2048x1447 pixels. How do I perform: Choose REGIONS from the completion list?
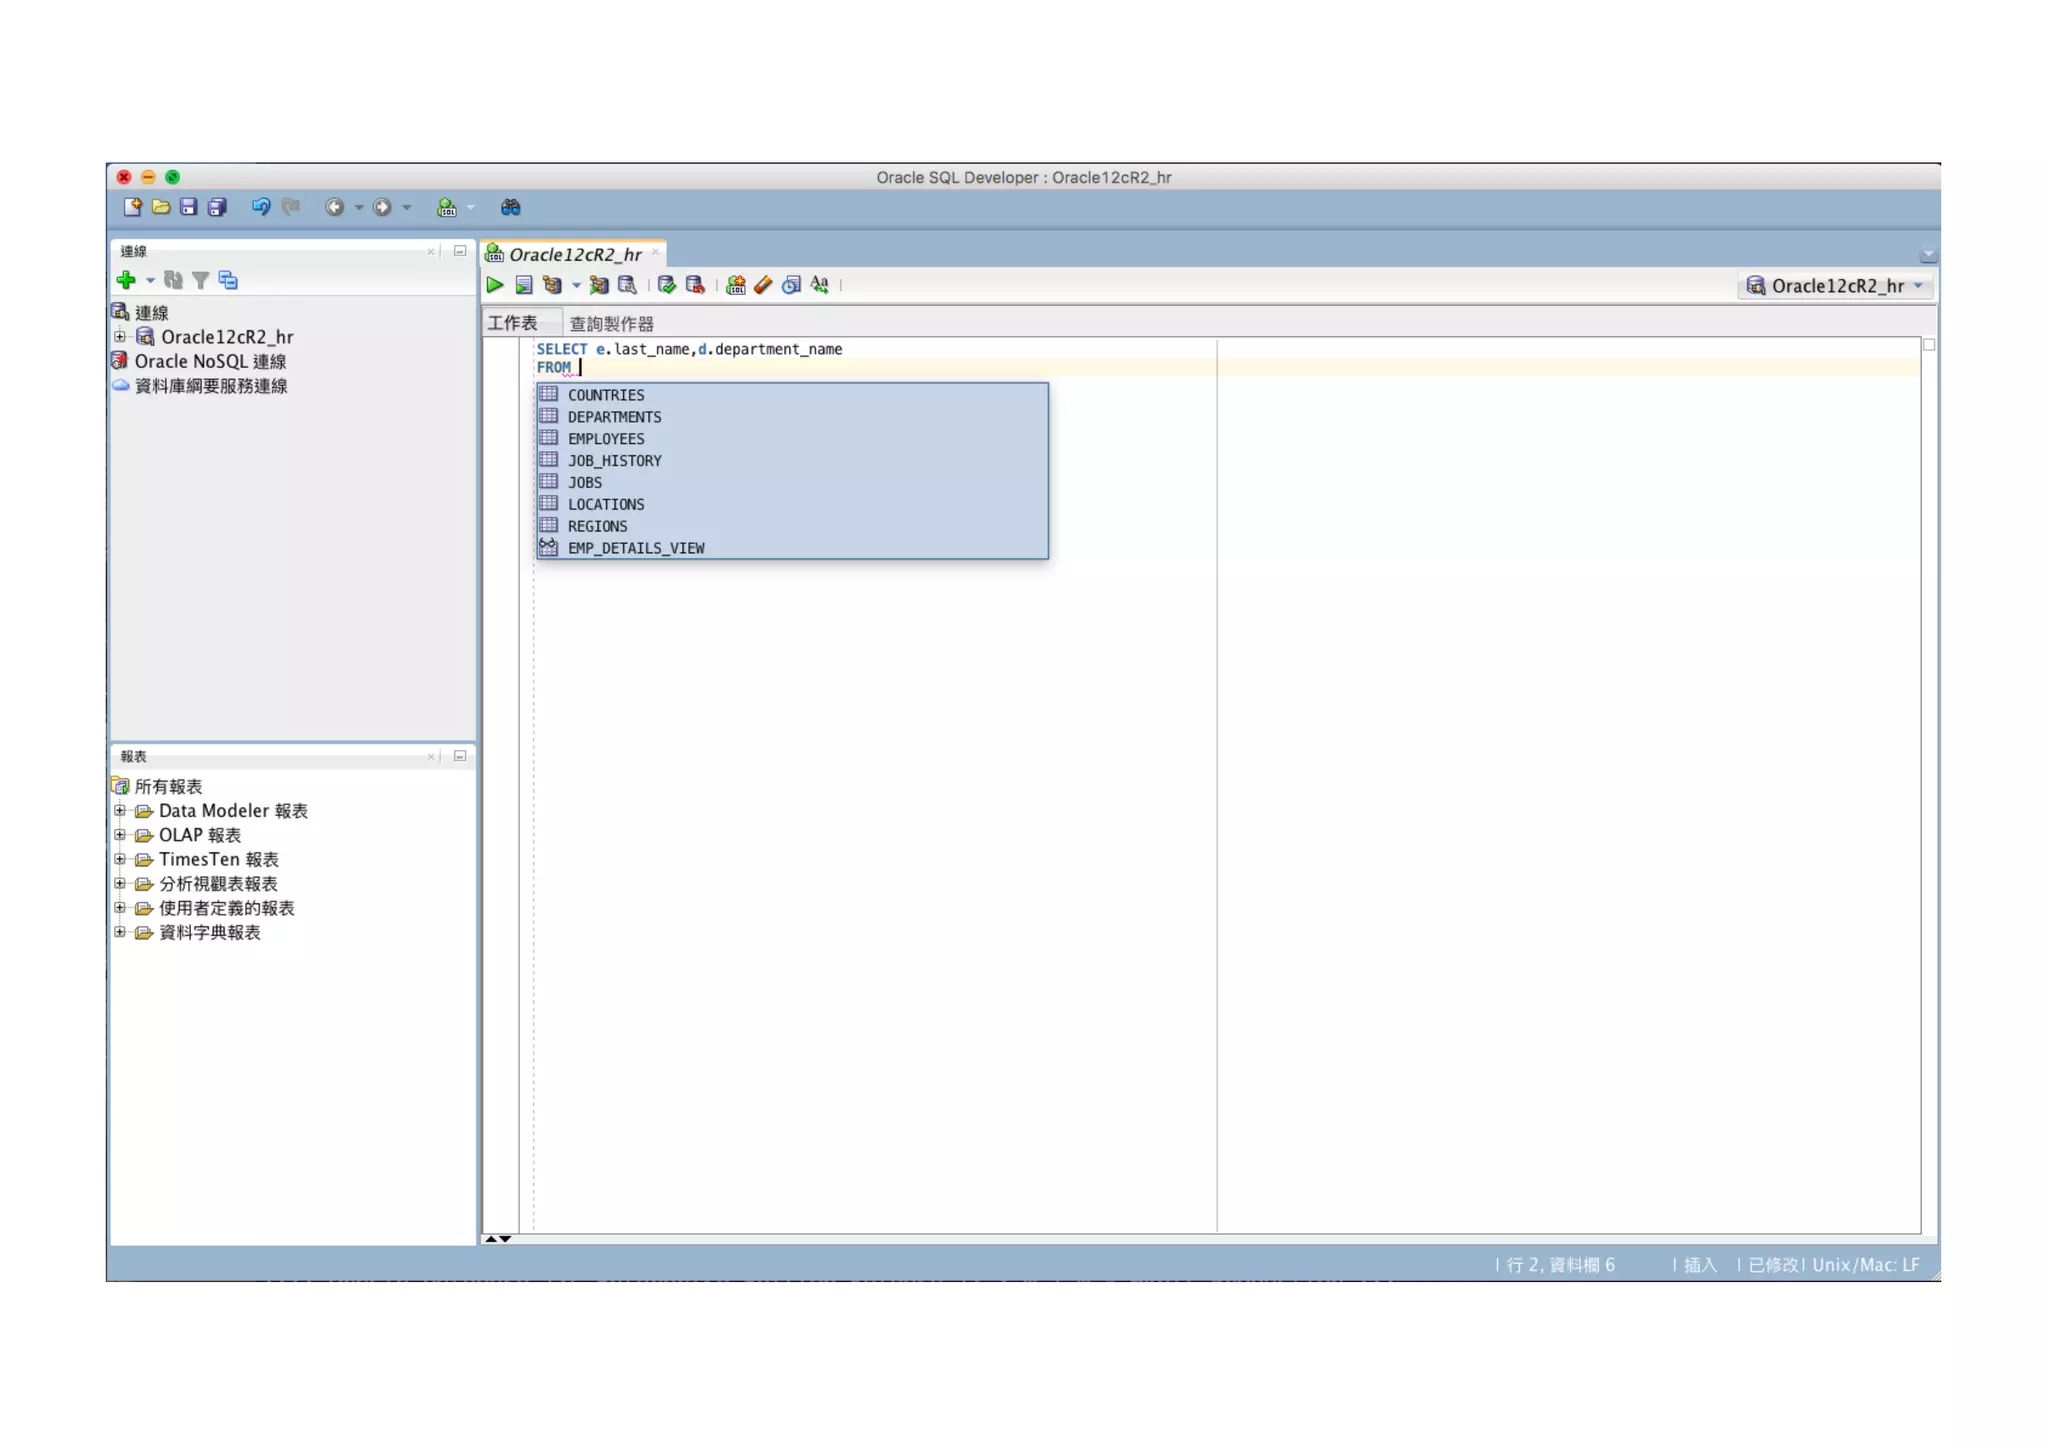click(x=792, y=527)
